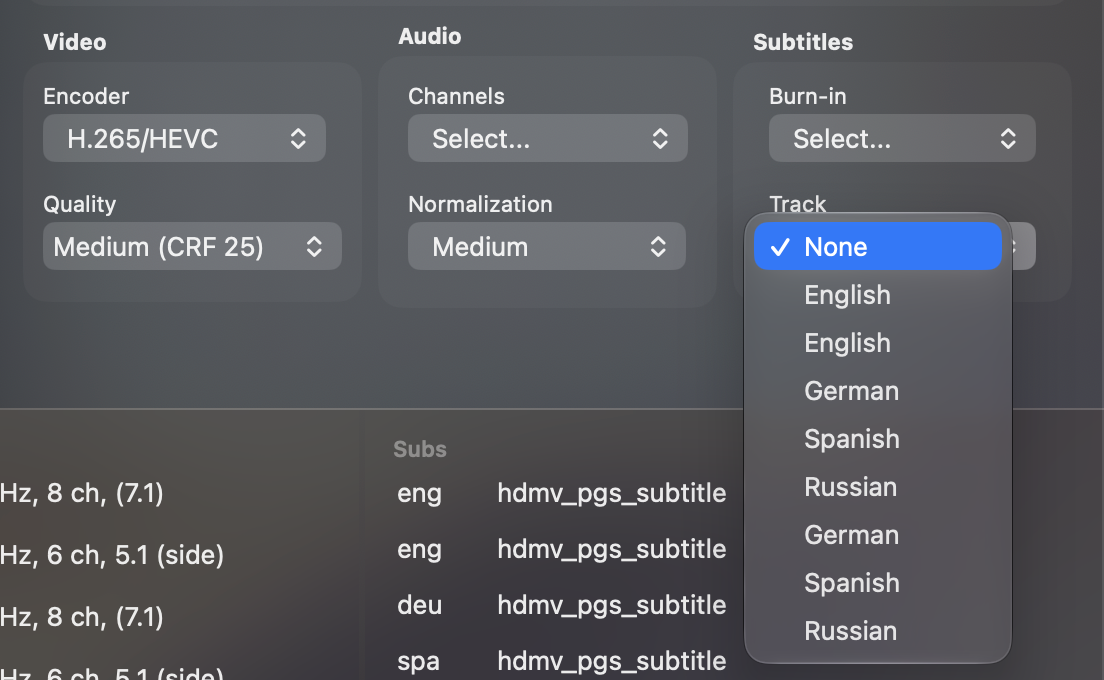Choose None in the Track menu

click(x=878, y=246)
